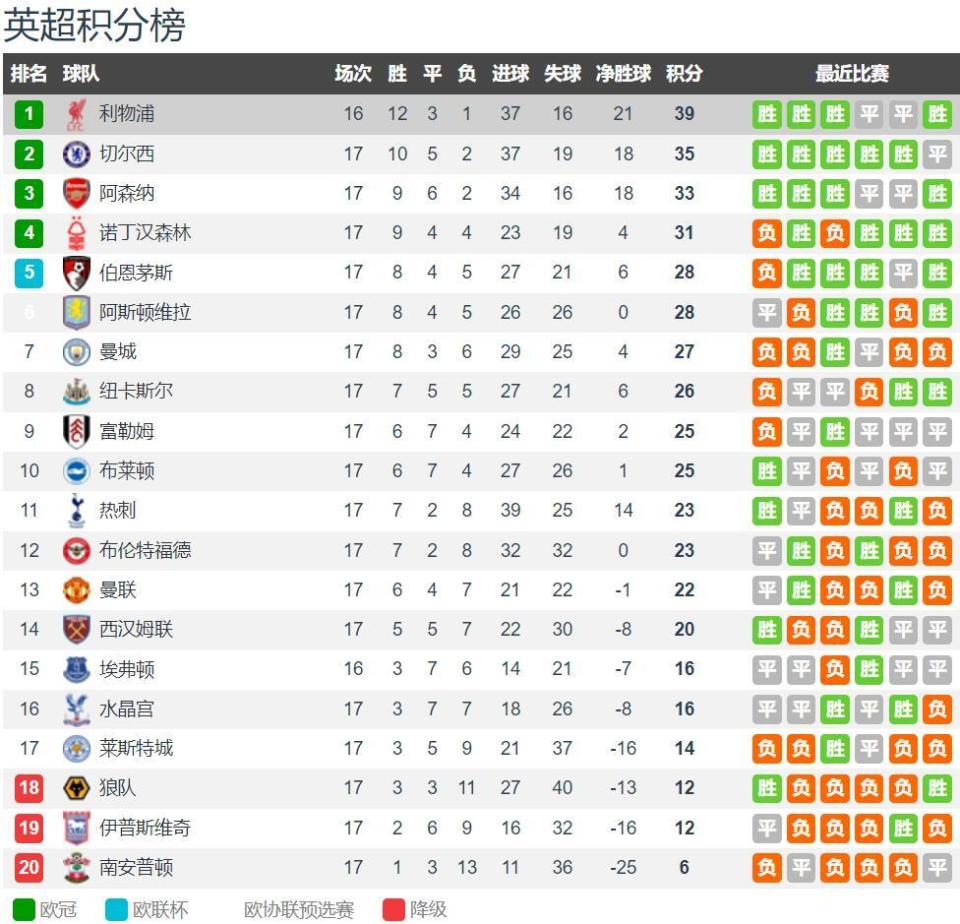
Task: Click the Liverpool club crest
Action: point(76,115)
